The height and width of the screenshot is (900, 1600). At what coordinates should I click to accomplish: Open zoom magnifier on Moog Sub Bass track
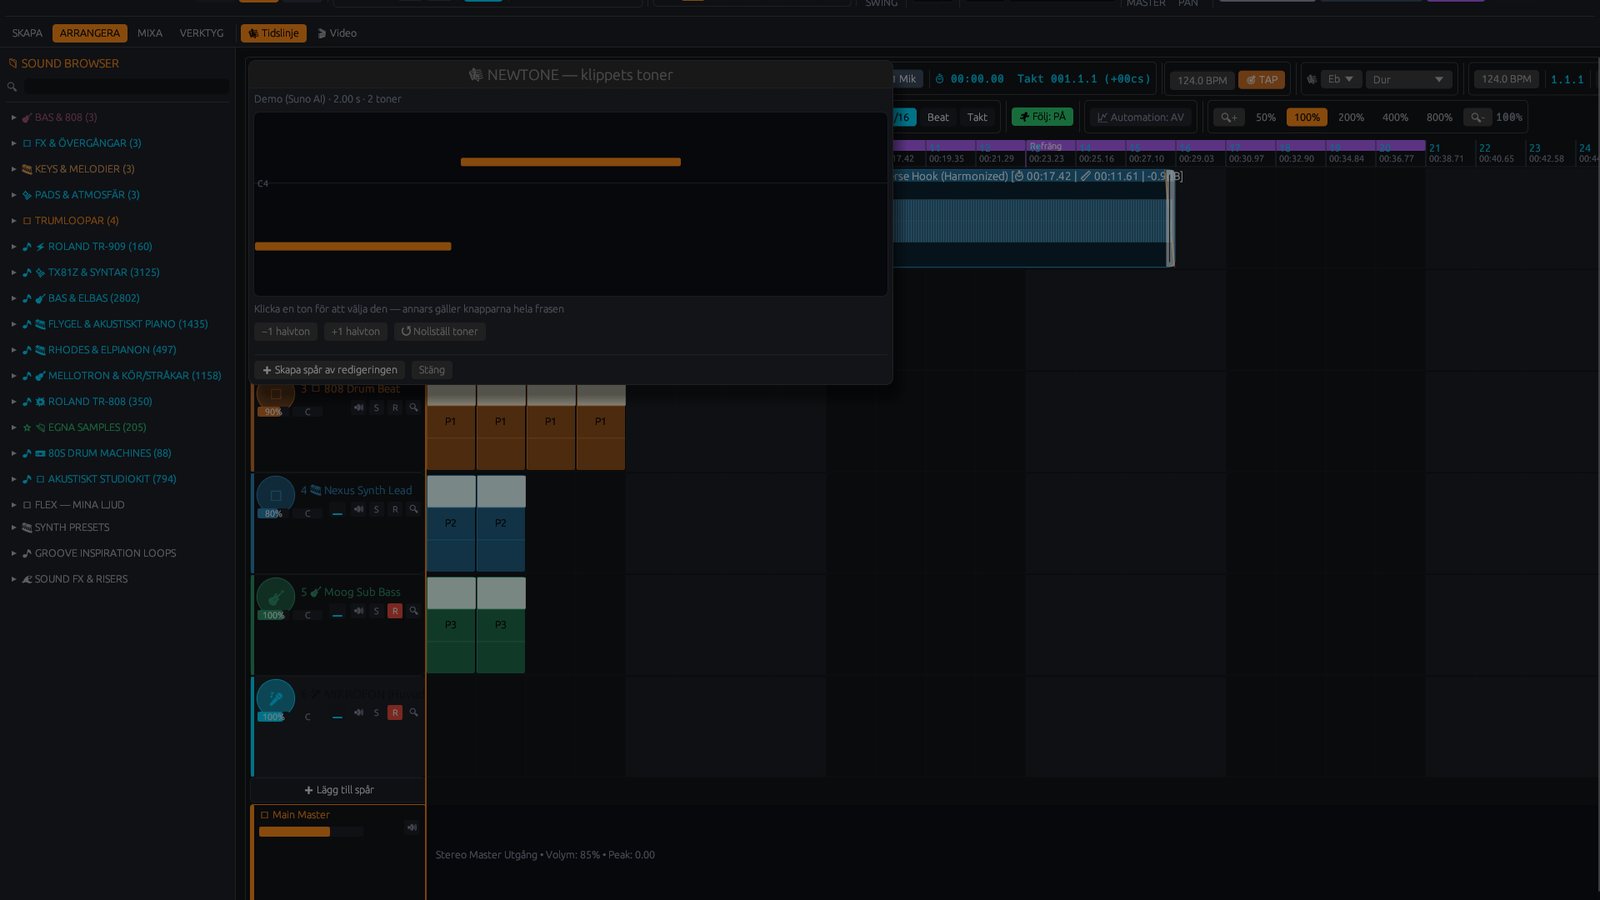pyautogui.click(x=413, y=611)
